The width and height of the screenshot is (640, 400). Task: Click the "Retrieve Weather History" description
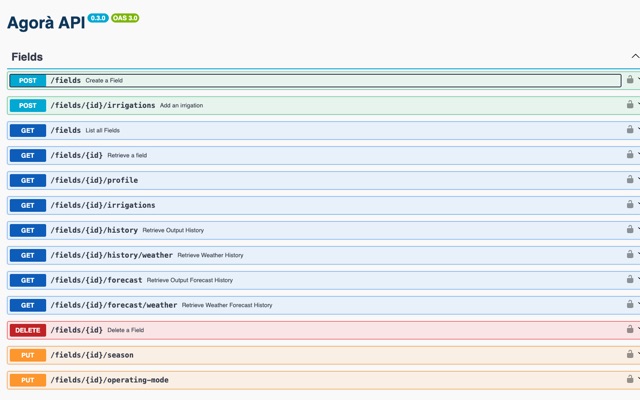(x=210, y=255)
